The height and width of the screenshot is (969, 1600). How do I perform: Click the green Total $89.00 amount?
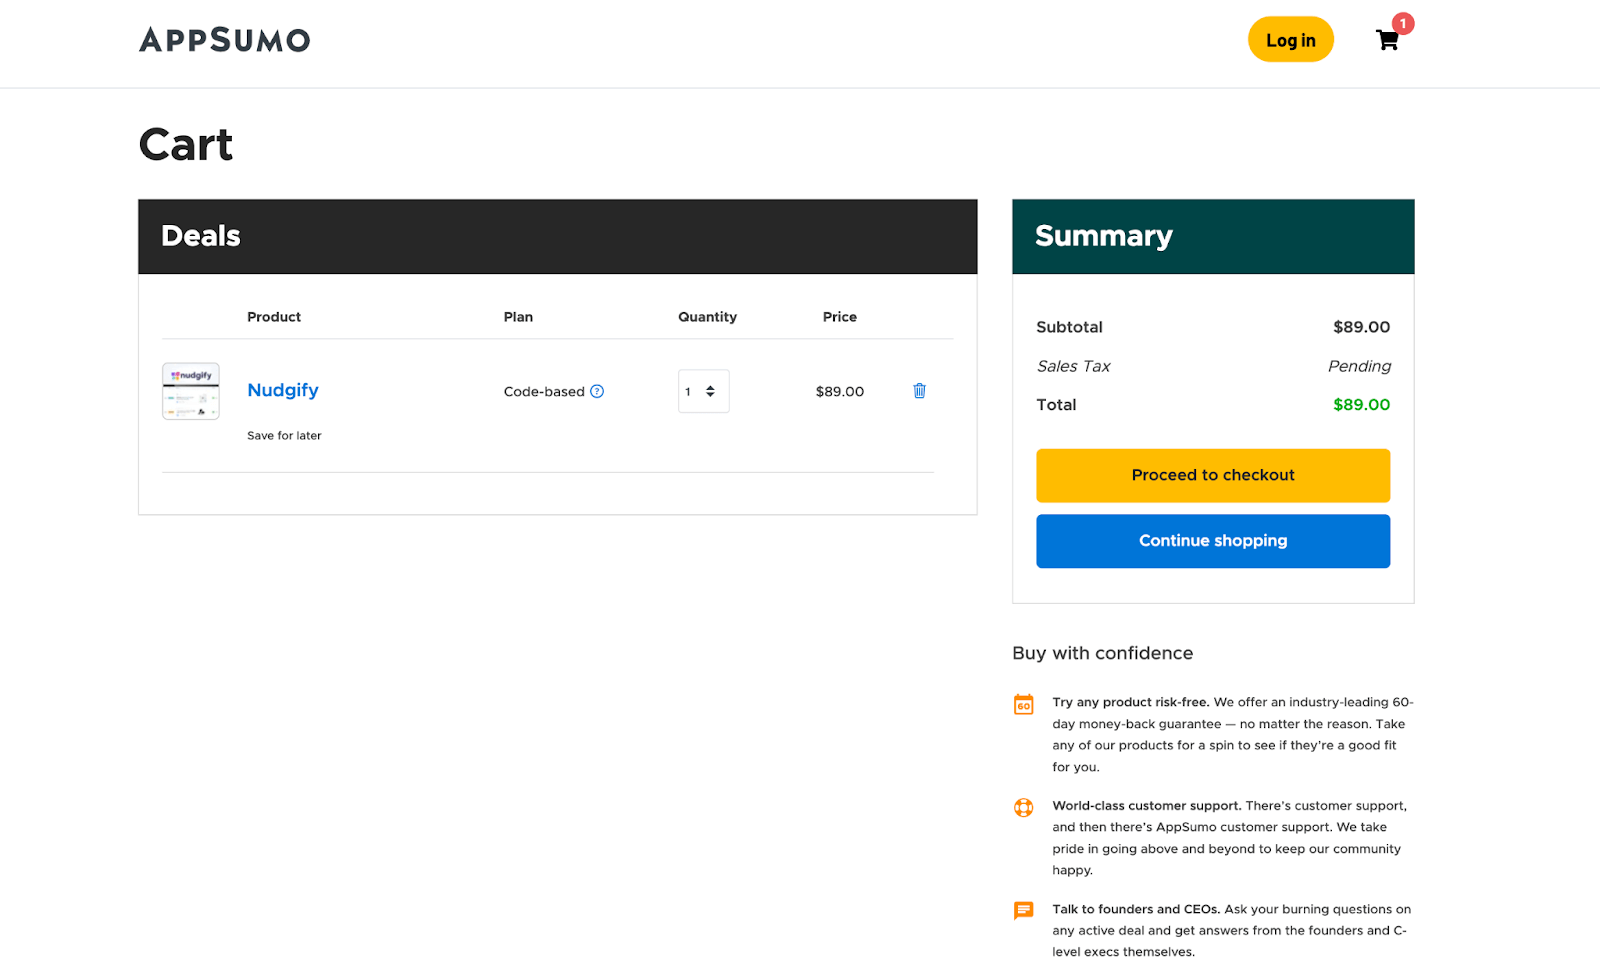1361,405
